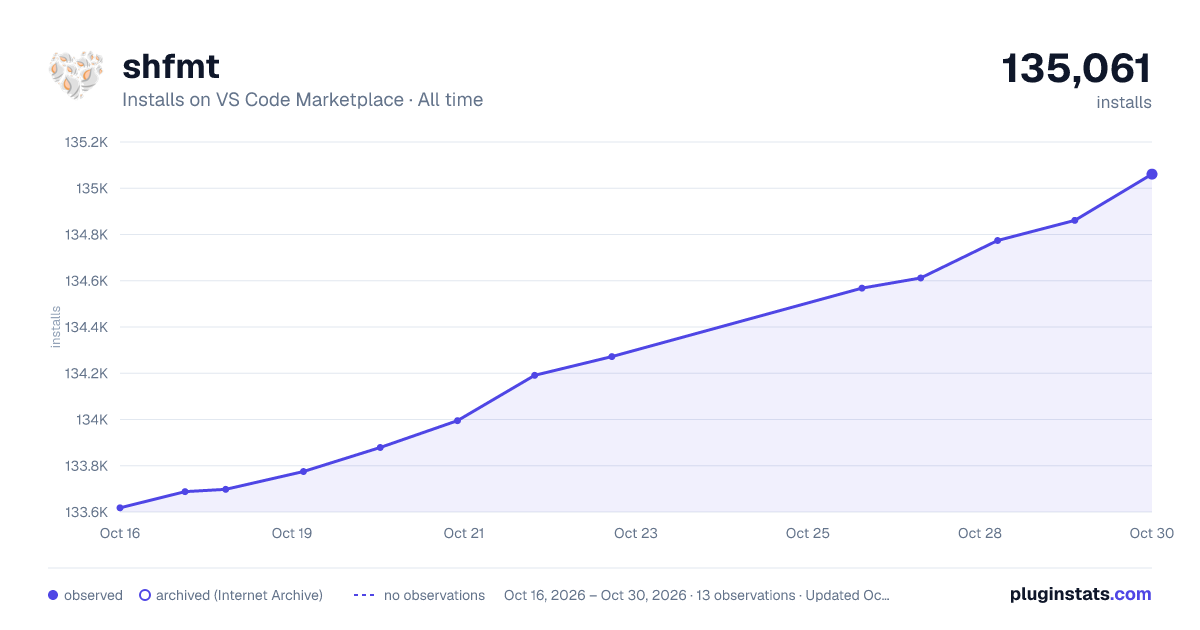Click the Oct 28 x-axis label
This screenshot has height=630, width=1200.
pos(980,533)
